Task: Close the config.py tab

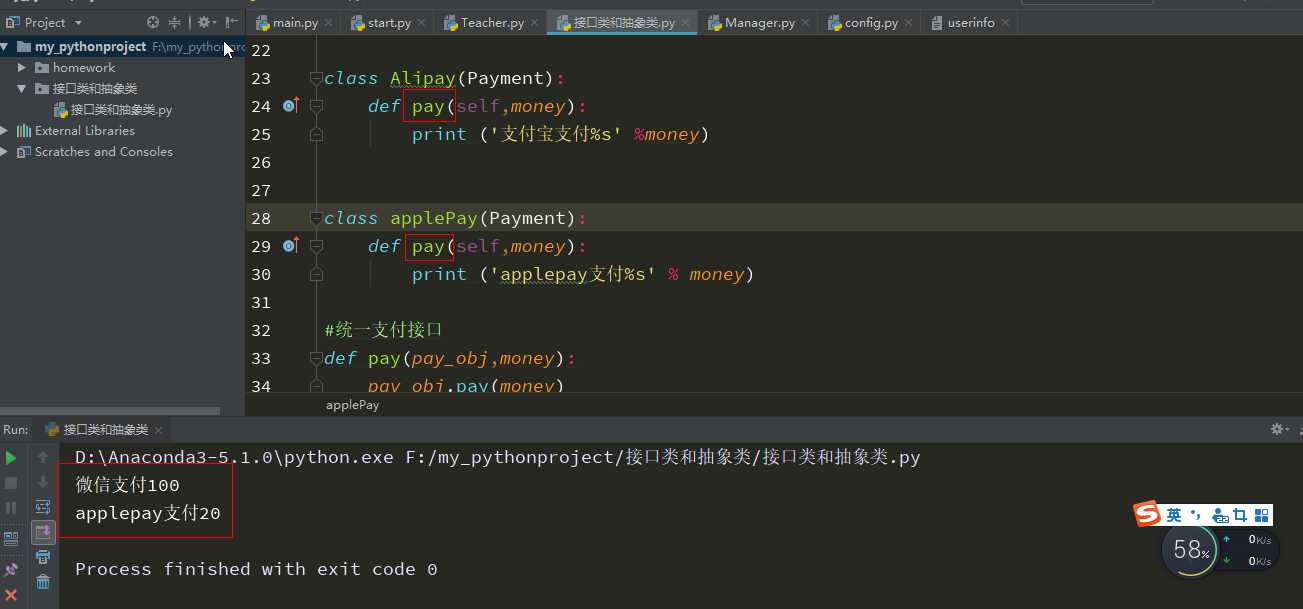Action: tap(910, 23)
